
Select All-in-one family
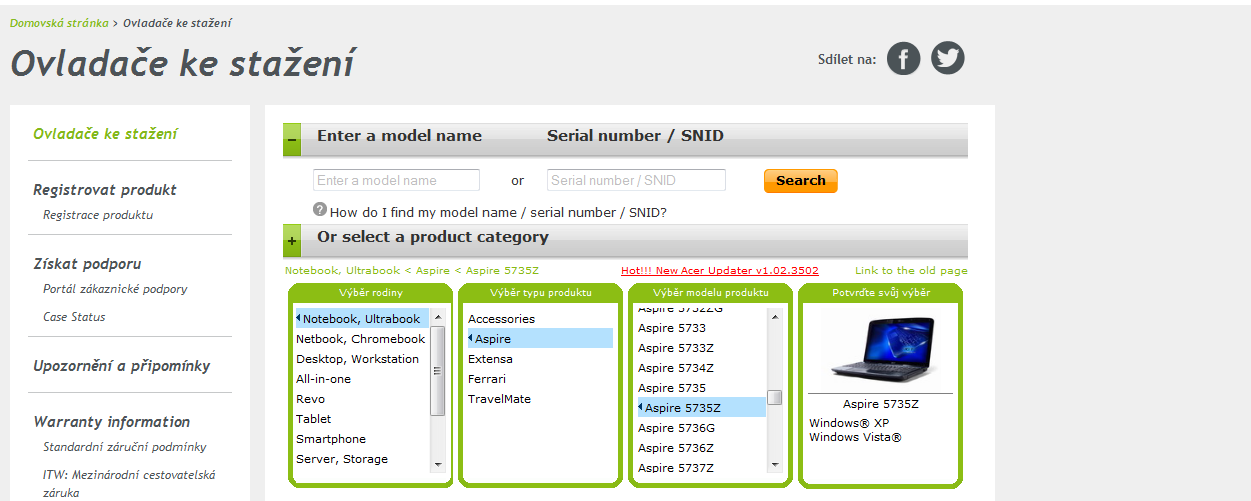pos(324,379)
